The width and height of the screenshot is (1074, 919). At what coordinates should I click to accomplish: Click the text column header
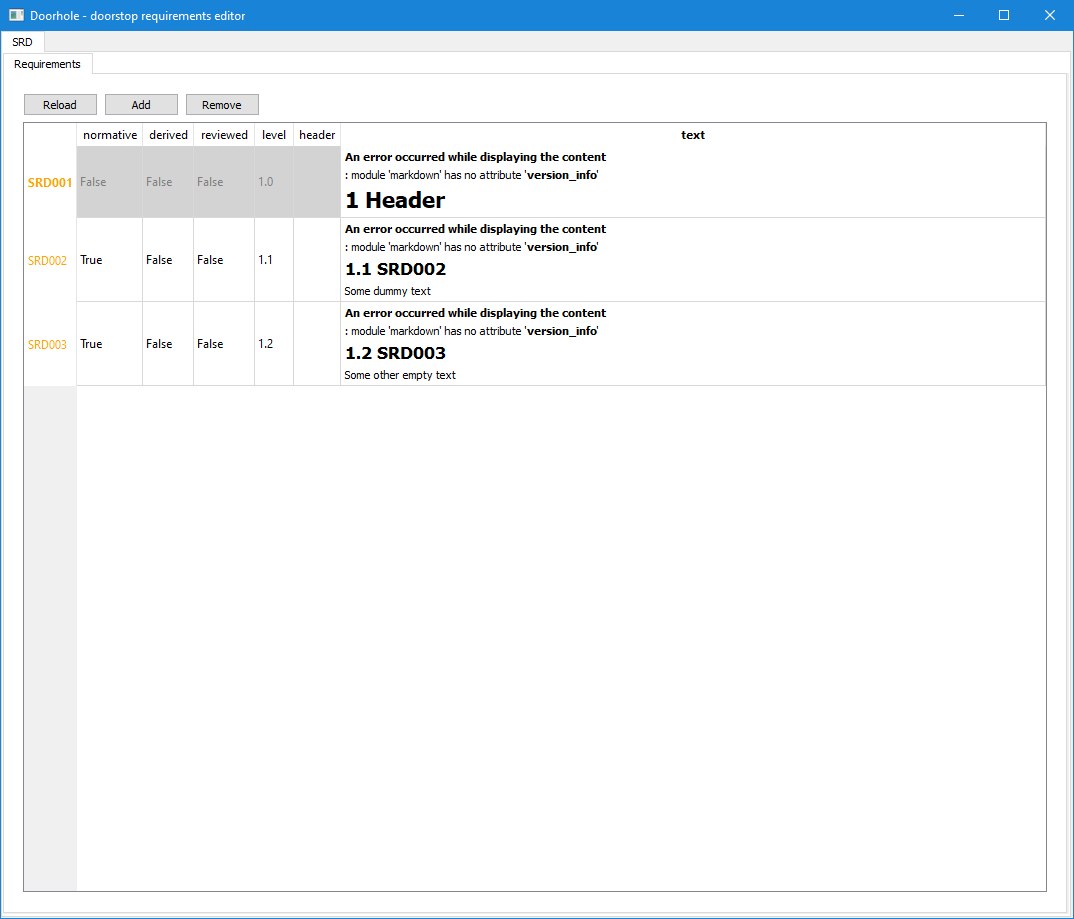click(x=693, y=134)
